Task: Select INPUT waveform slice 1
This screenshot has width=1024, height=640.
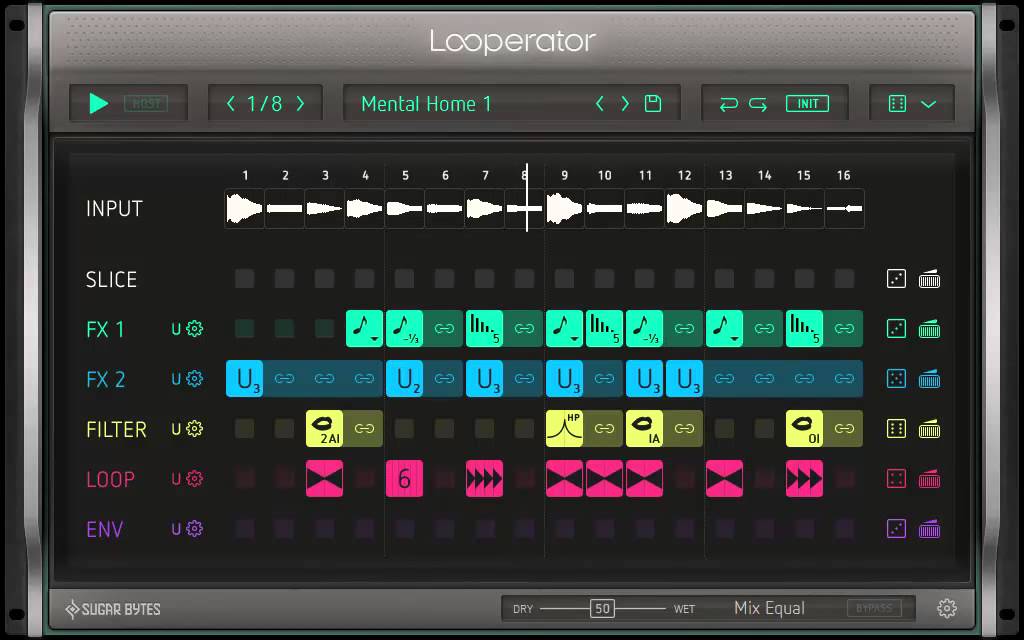Action: coord(244,208)
